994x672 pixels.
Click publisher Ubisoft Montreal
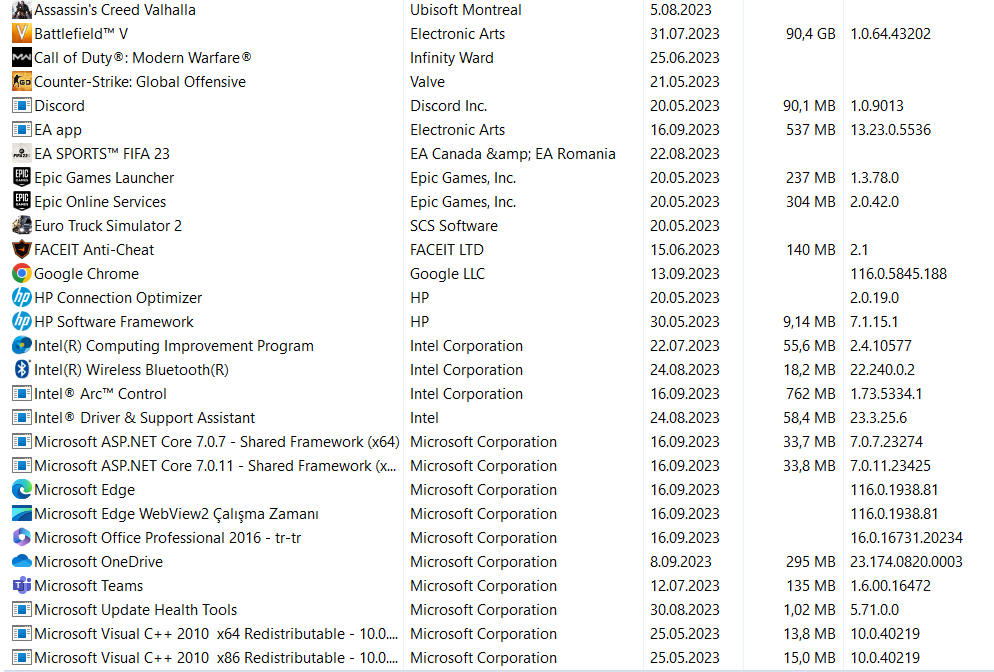point(465,10)
